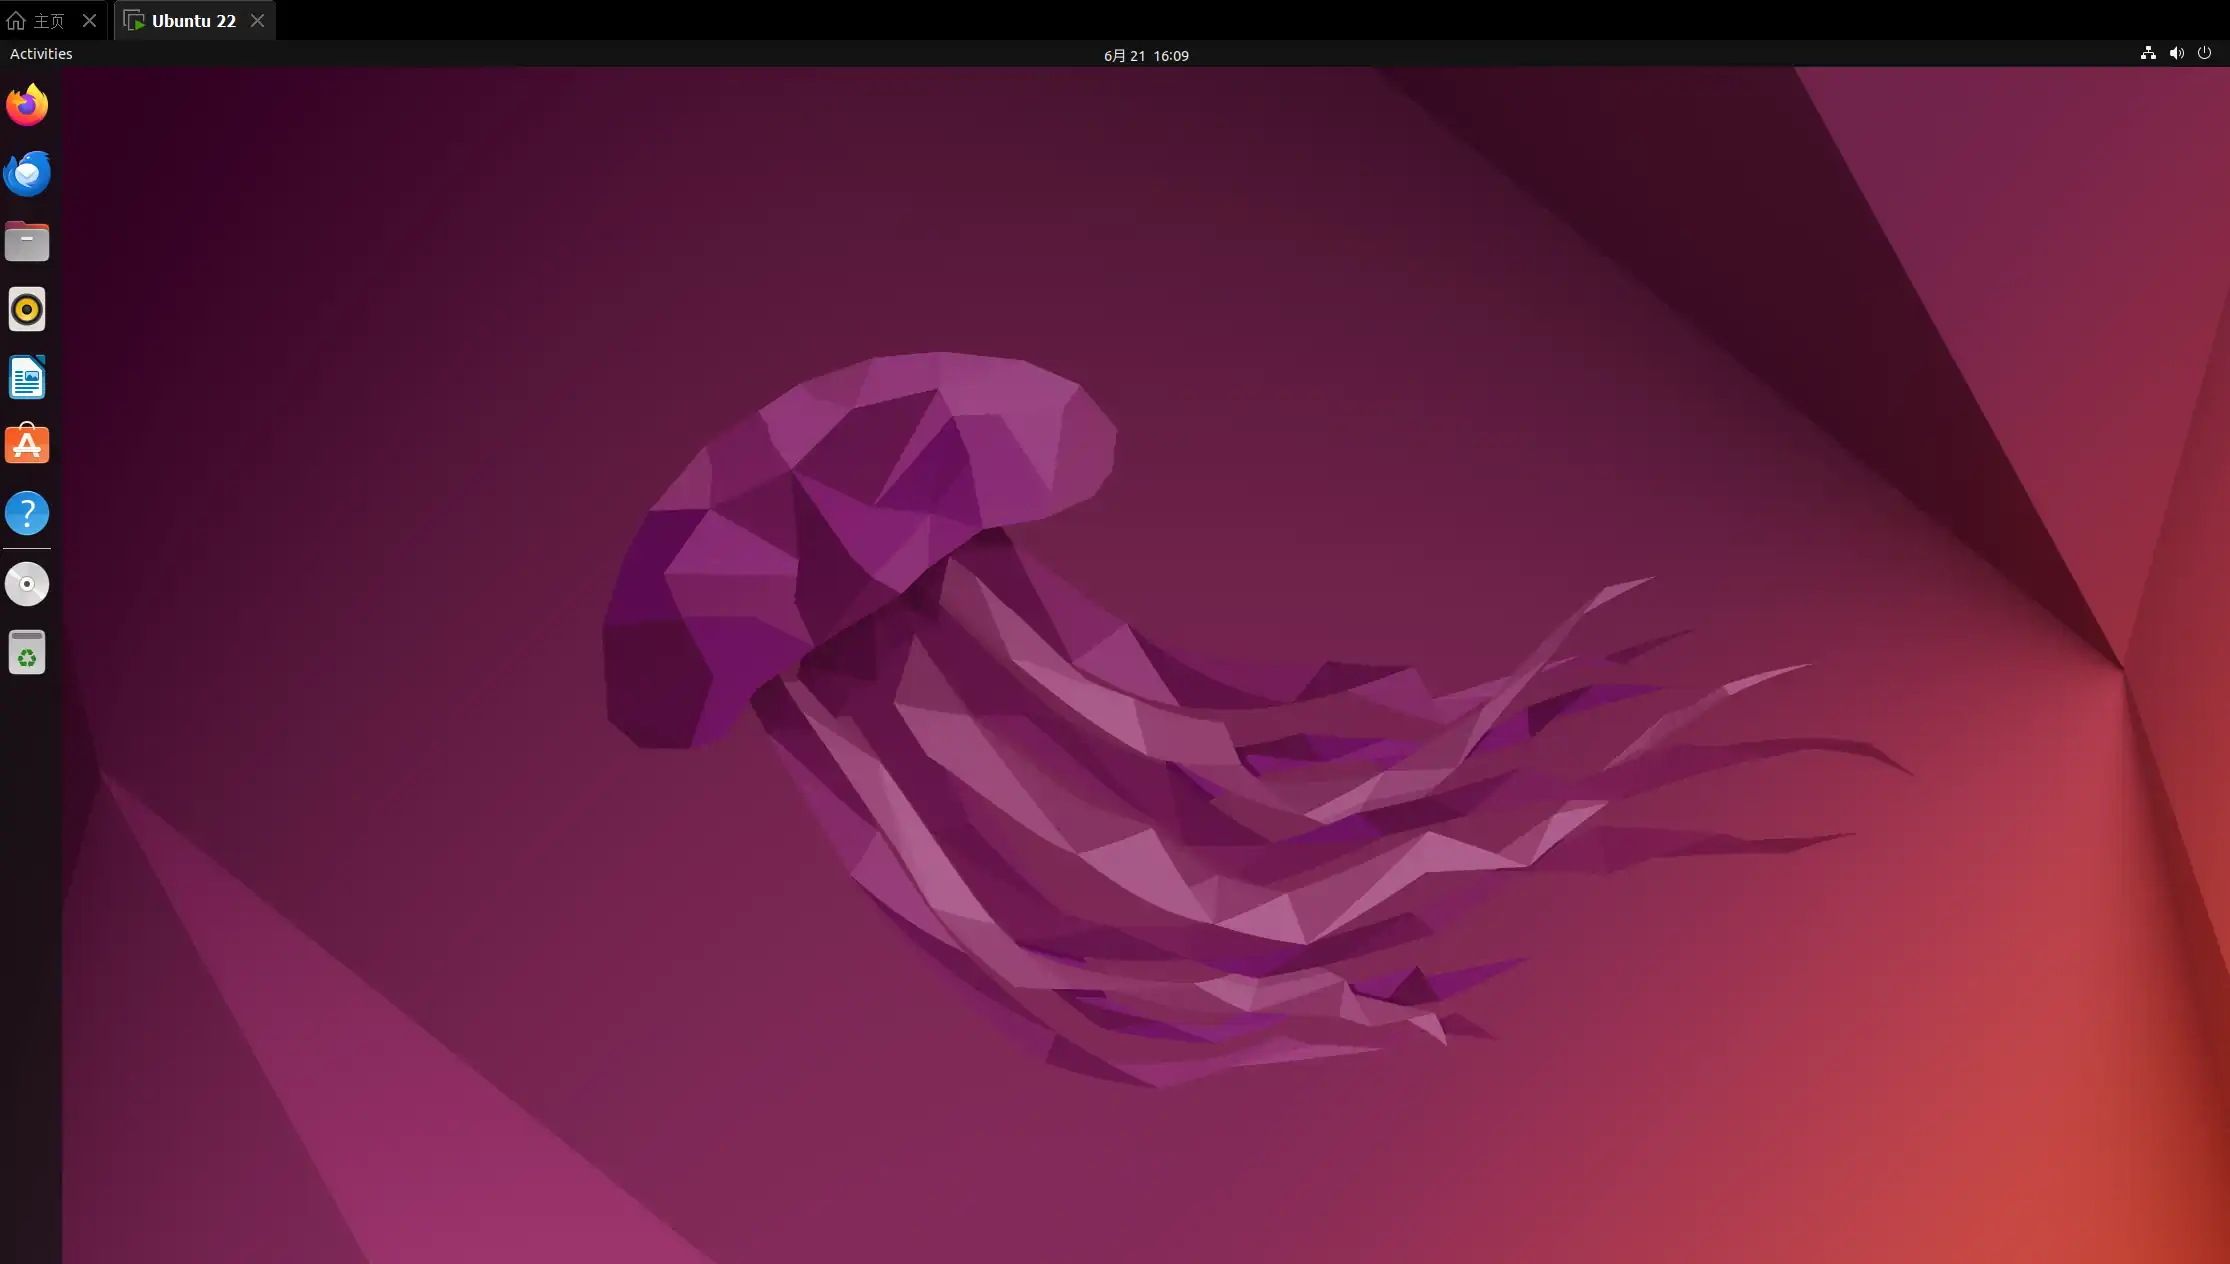Screen dimensions: 2230x1264
Task: Launch Firefox from the dock
Action: 27,105
